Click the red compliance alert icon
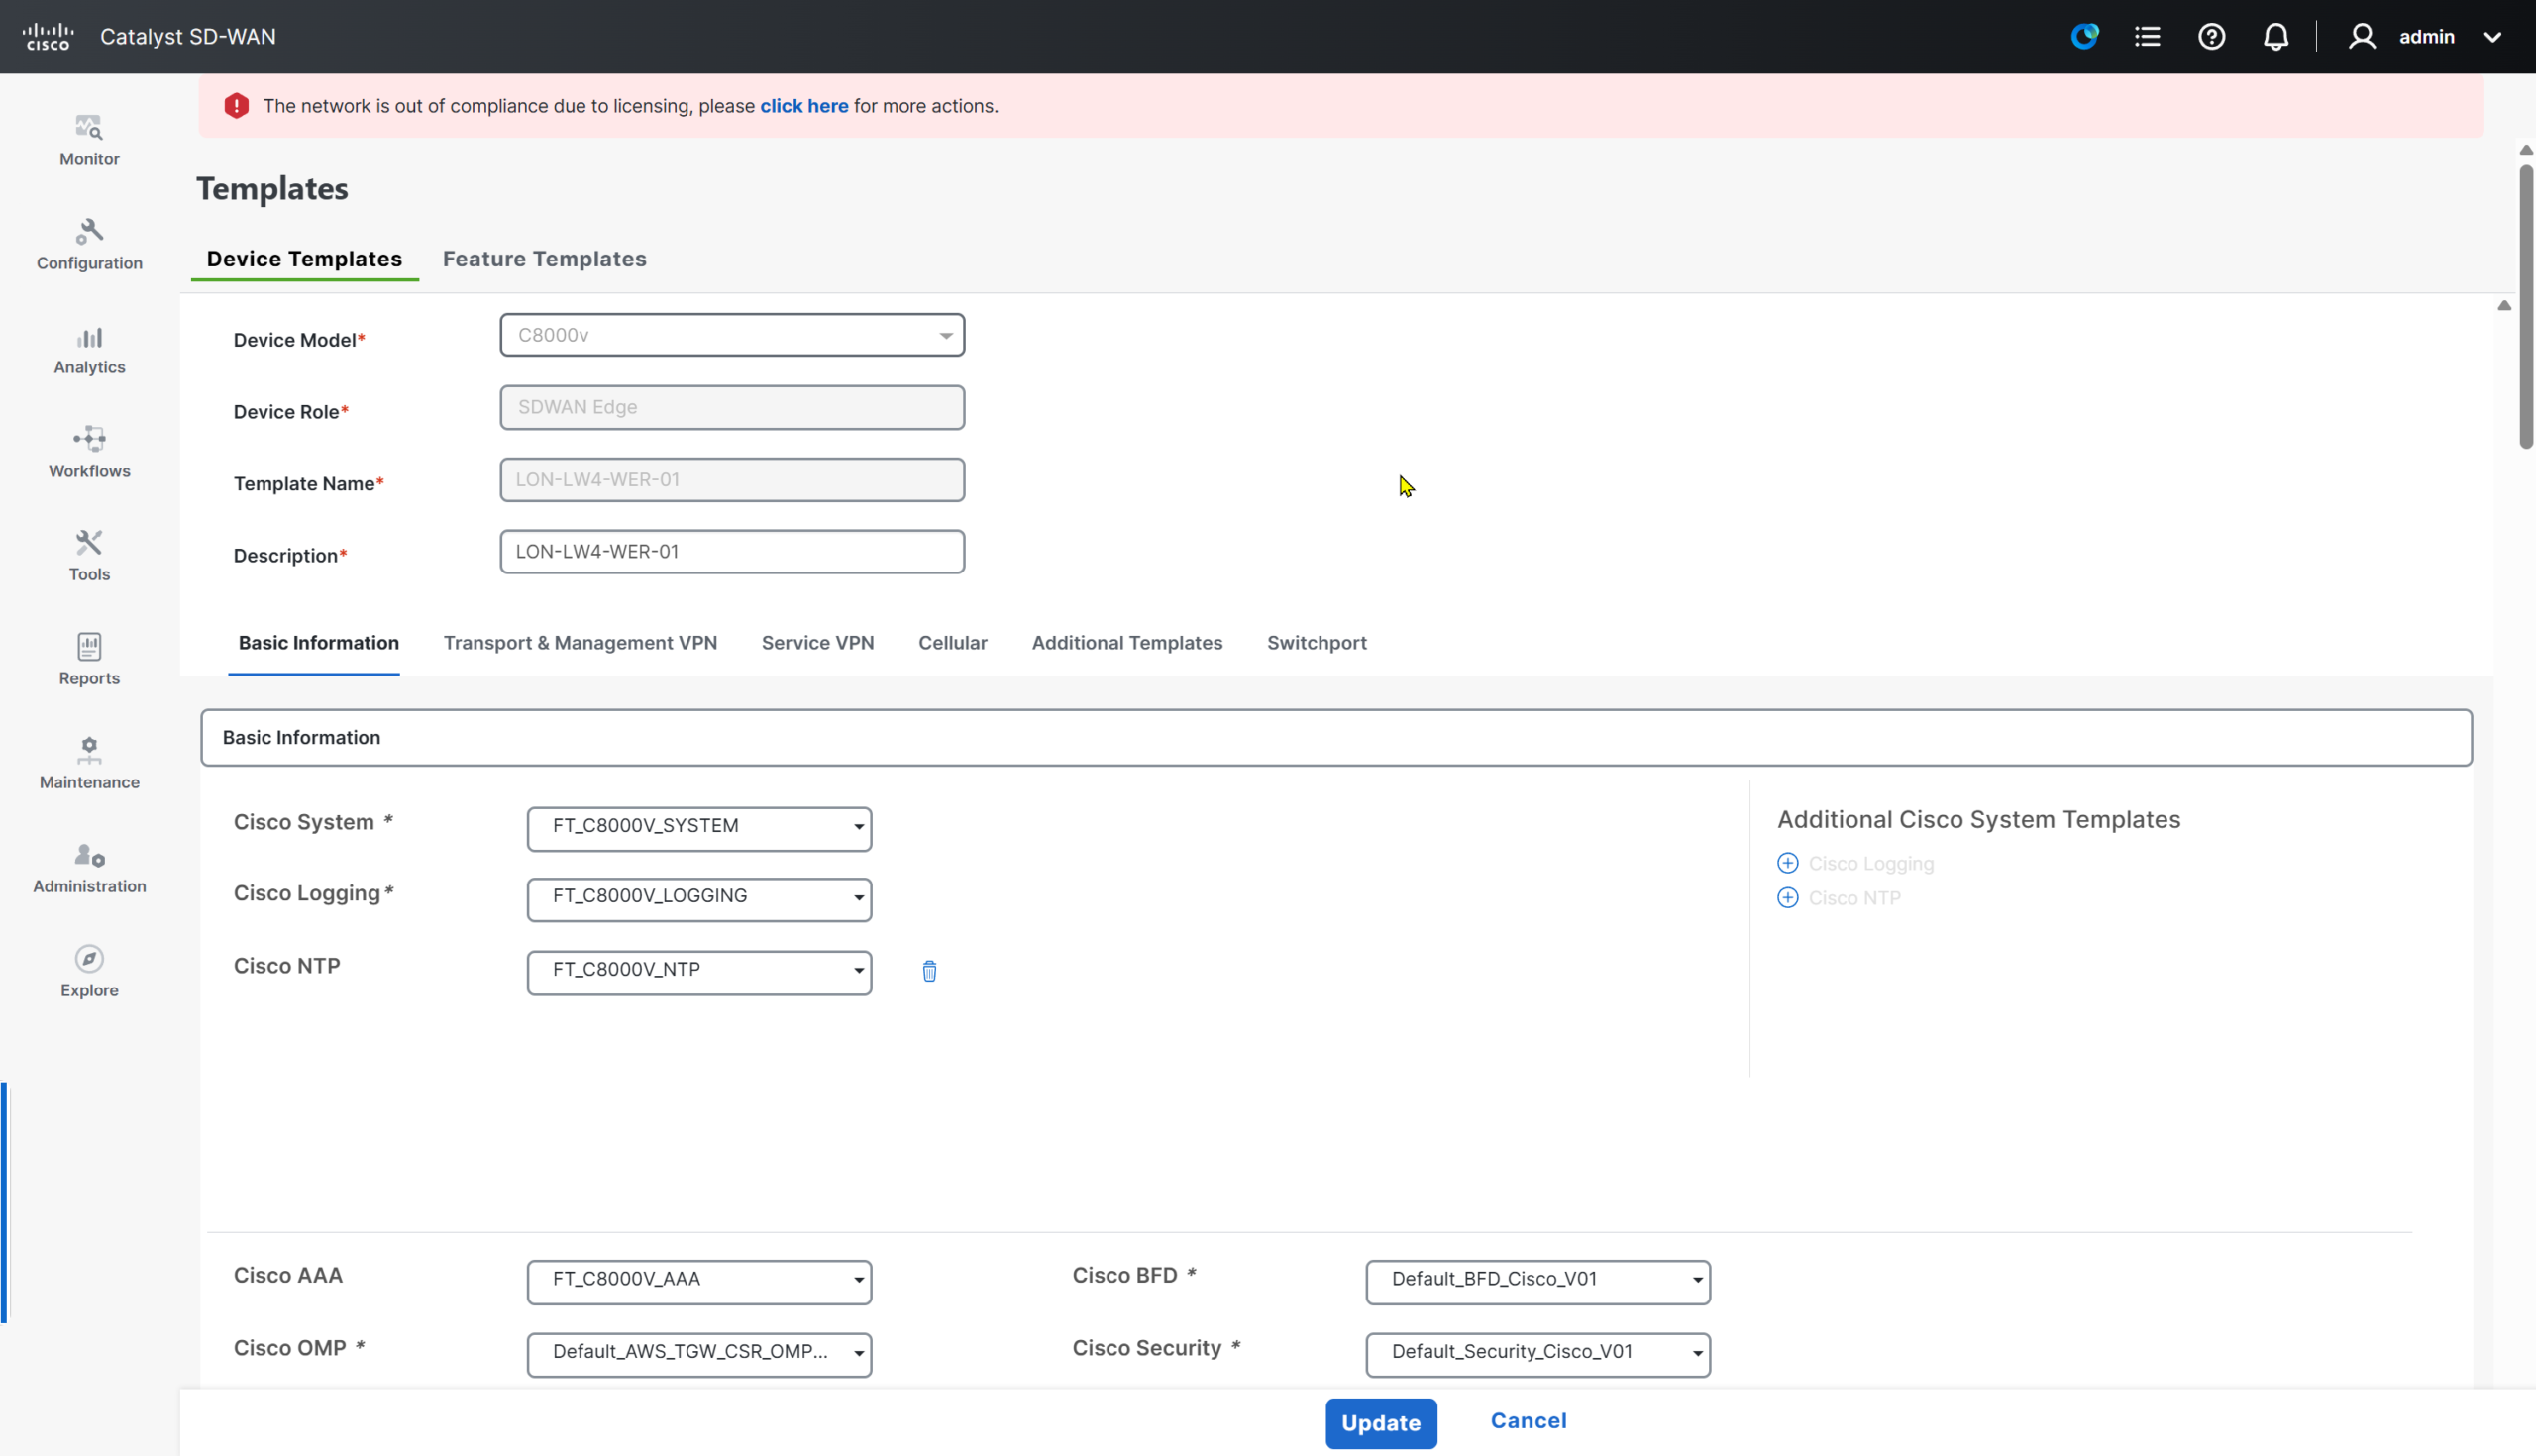This screenshot has width=2536, height=1456. pos(236,106)
